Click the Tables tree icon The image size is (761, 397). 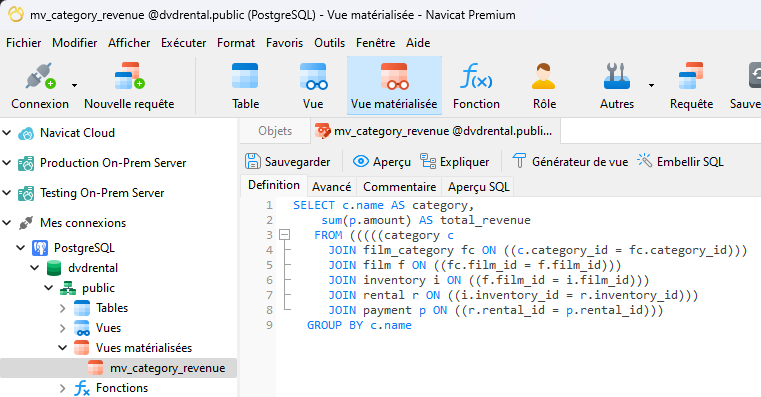coord(82,308)
